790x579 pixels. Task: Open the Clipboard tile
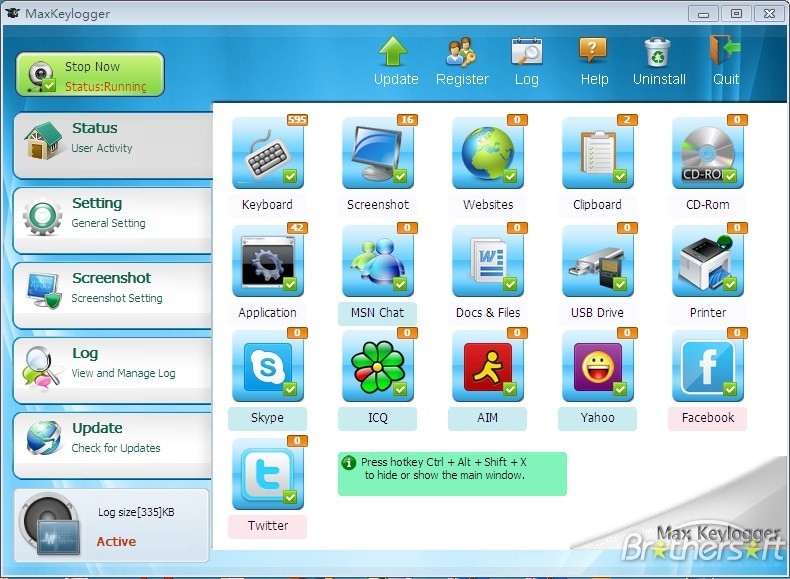[x=598, y=153]
